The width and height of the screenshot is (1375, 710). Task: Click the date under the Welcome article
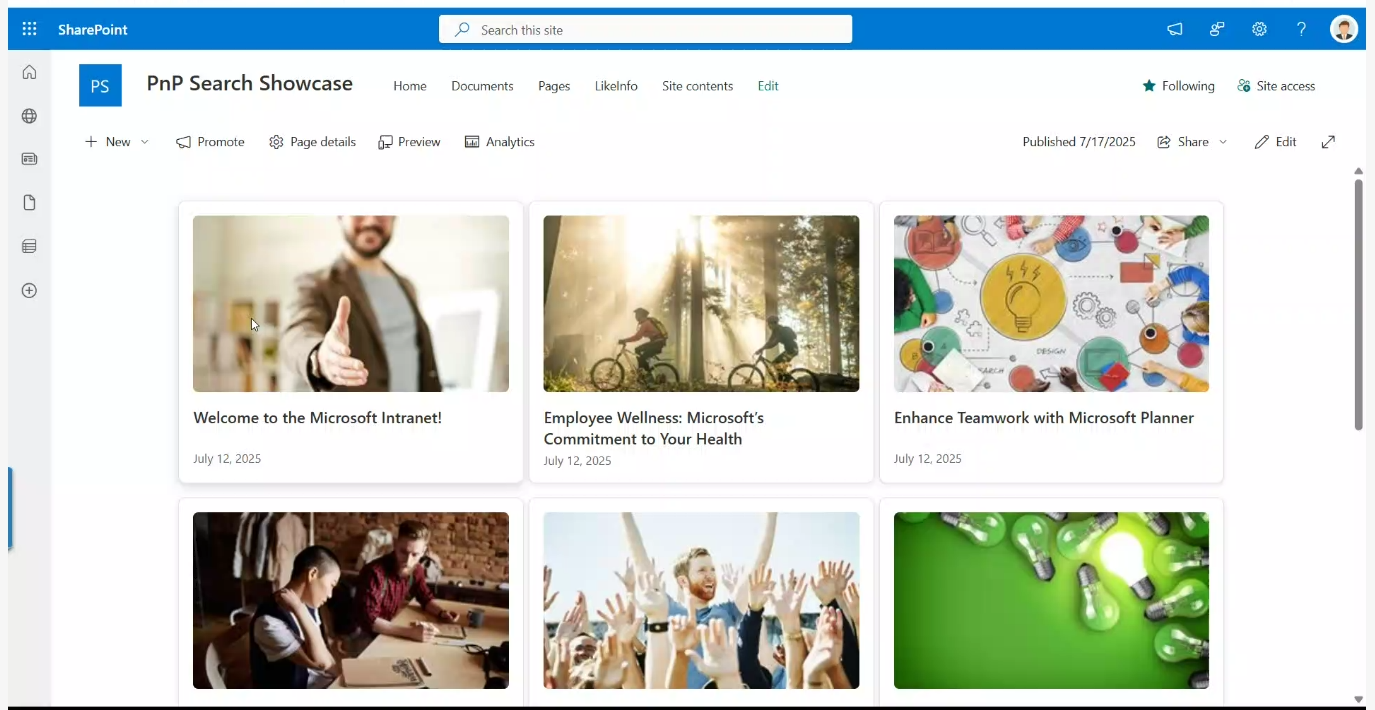227,459
